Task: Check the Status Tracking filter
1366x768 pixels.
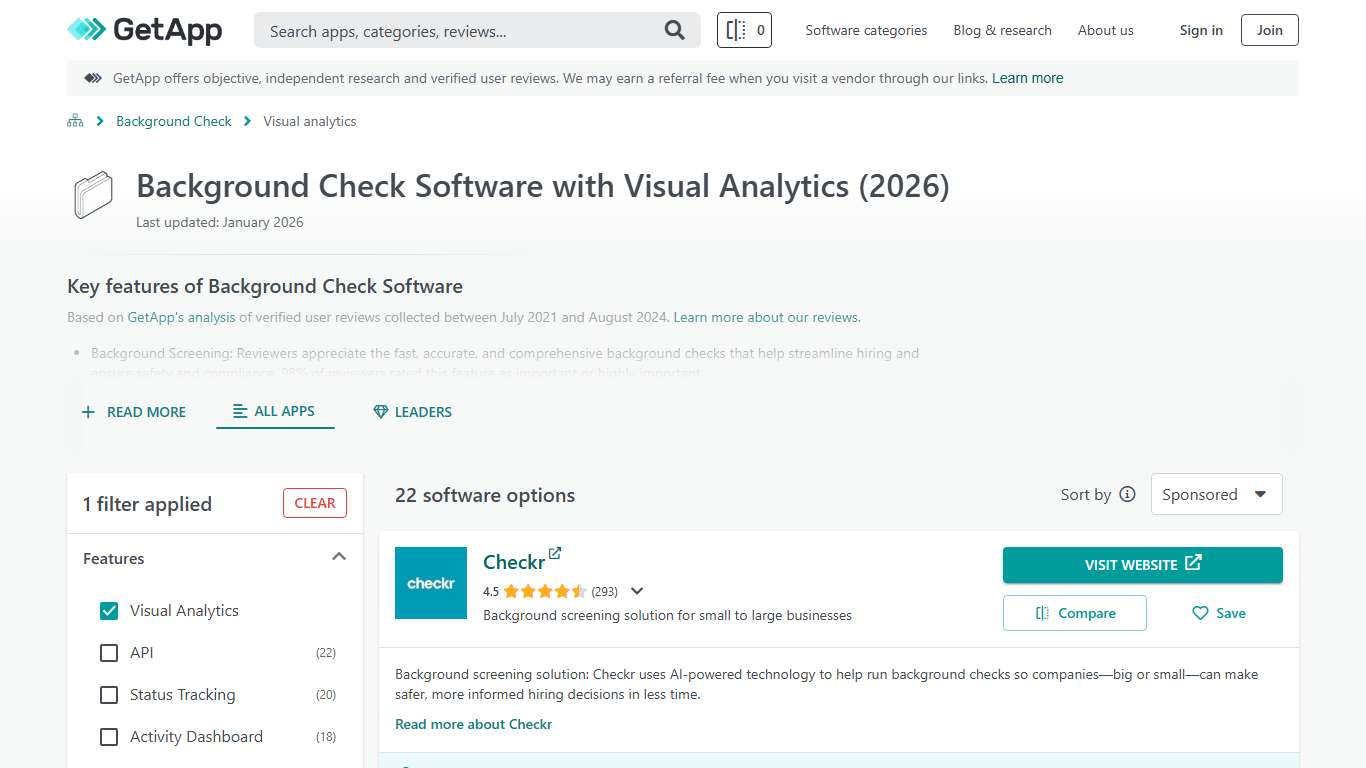Action: tap(108, 694)
